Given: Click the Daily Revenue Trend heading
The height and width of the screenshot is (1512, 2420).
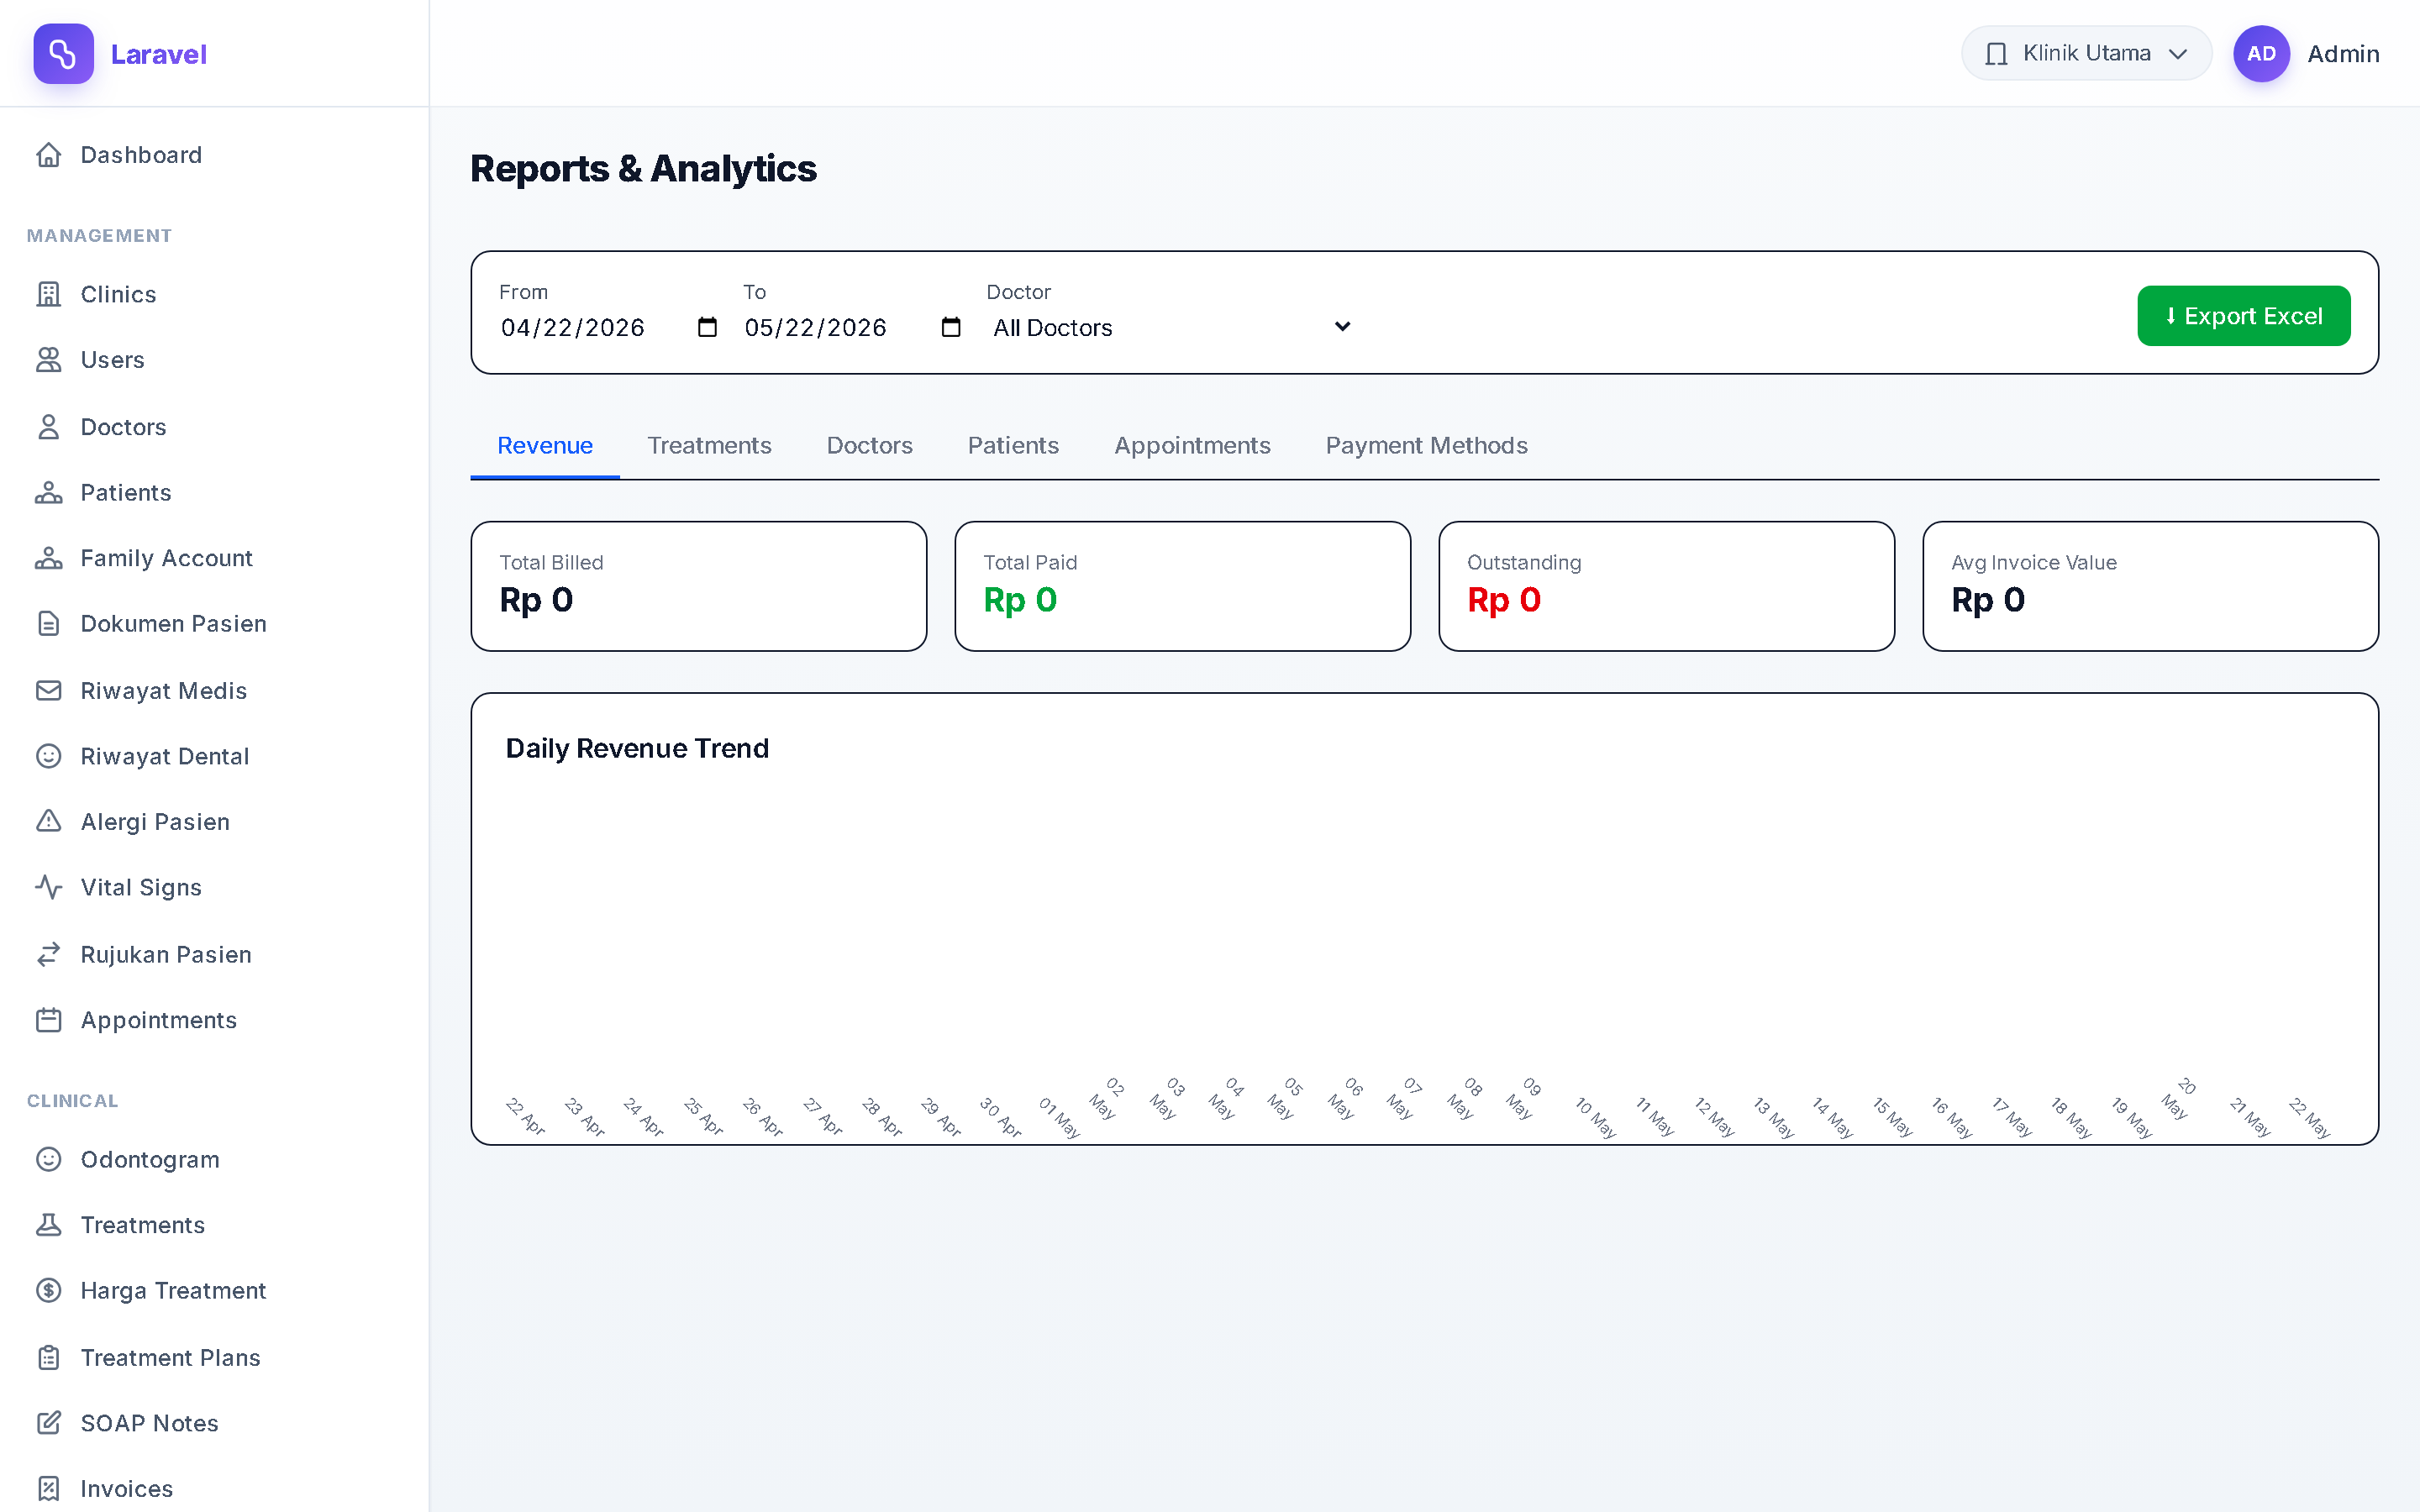Looking at the screenshot, I should [x=637, y=748].
